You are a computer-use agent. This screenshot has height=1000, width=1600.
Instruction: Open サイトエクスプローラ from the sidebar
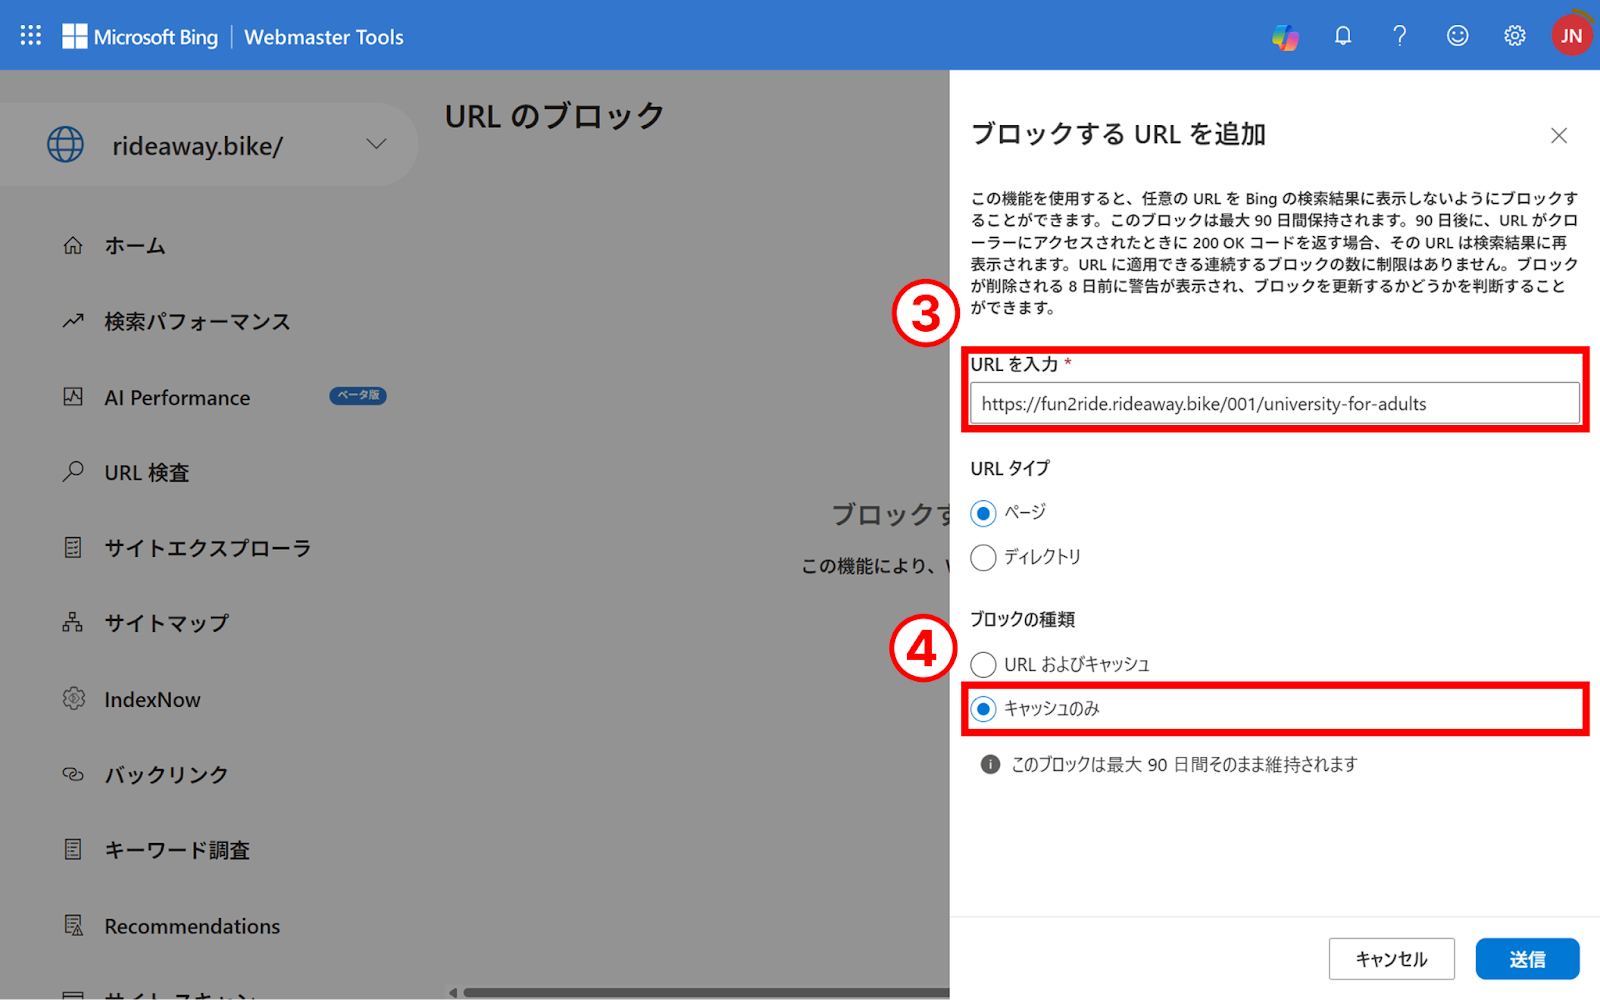coord(207,547)
